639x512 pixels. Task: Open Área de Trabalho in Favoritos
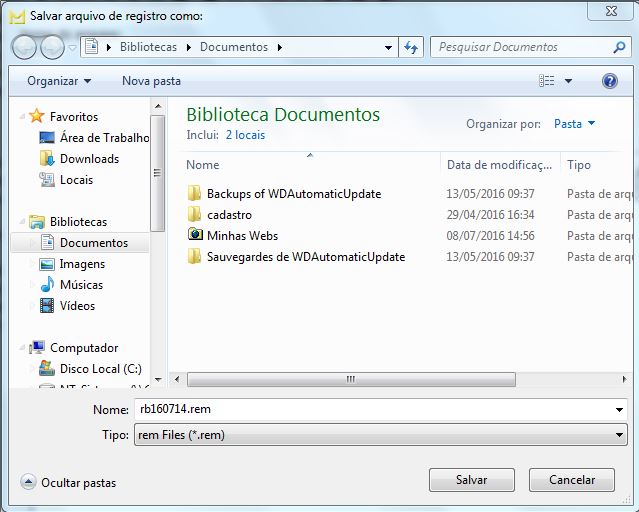tap(104, 138)
